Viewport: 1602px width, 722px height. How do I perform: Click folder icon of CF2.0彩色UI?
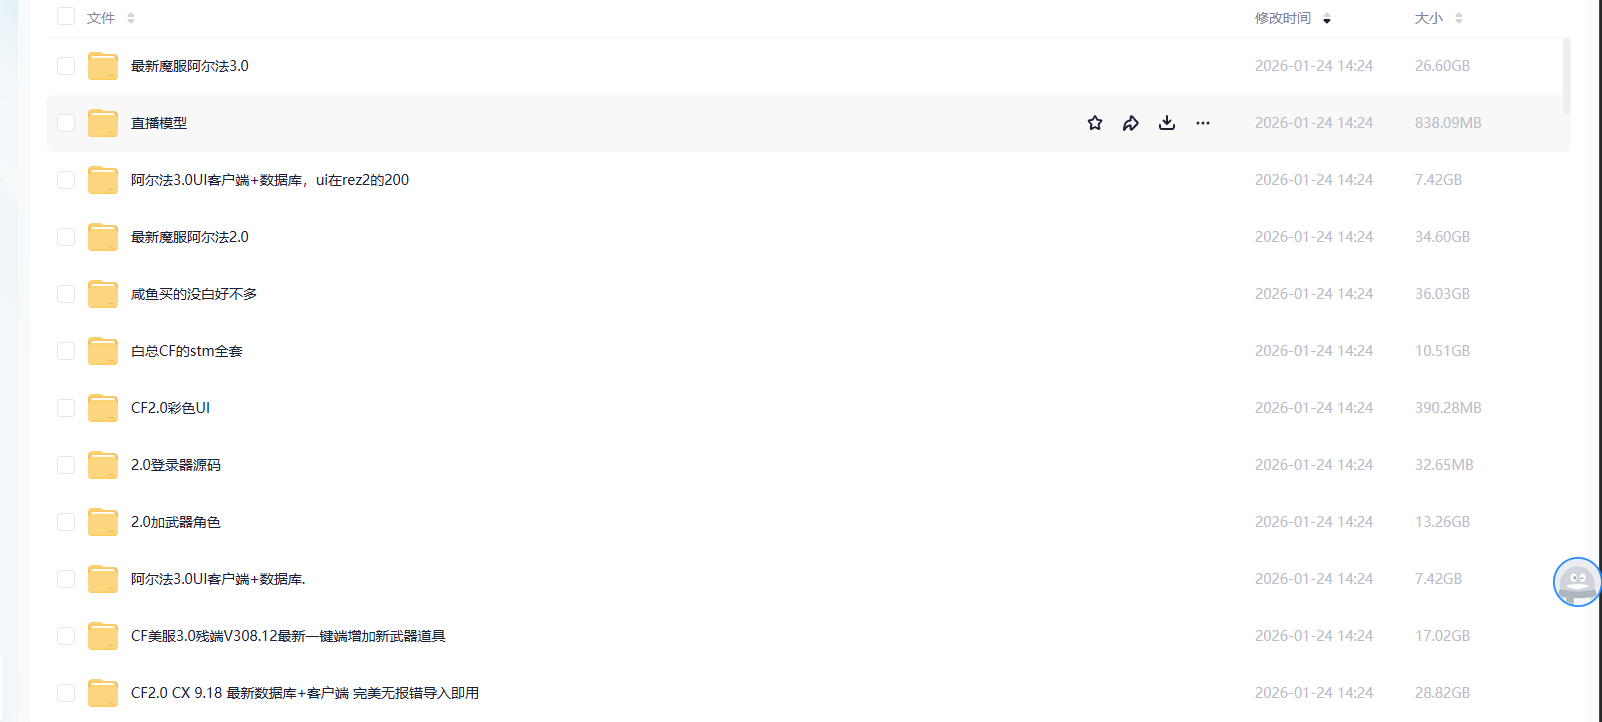click(103, 408)
